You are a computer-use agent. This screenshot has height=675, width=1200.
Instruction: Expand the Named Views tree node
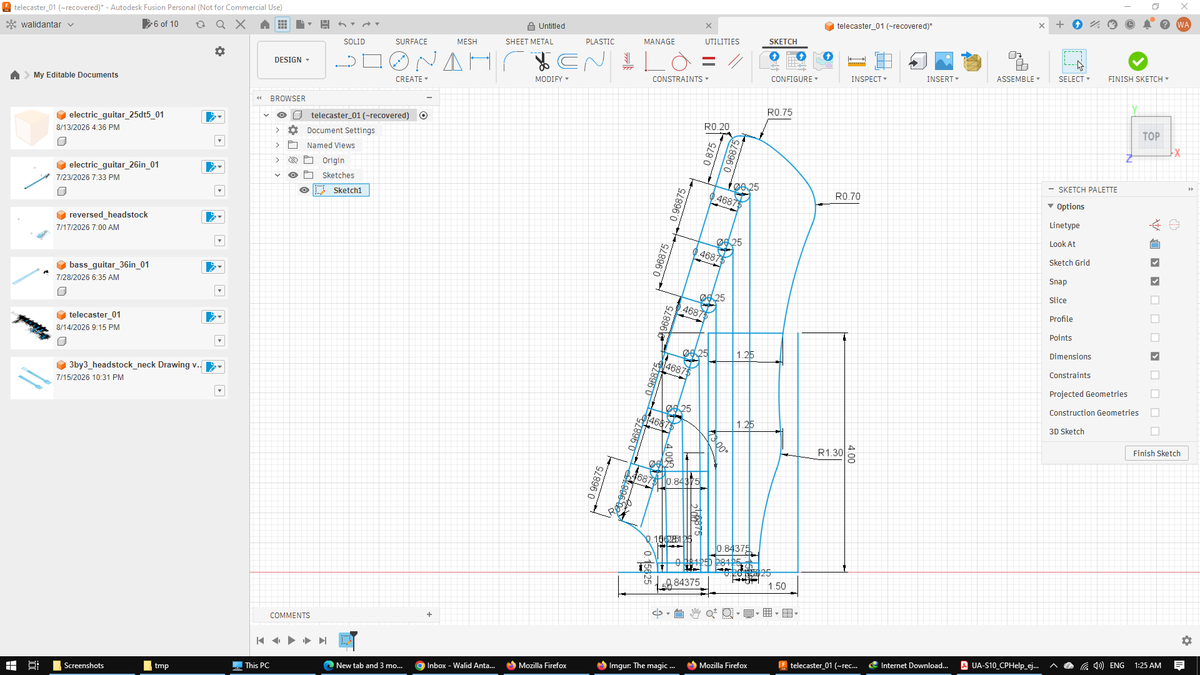click(x=278, y=145)
